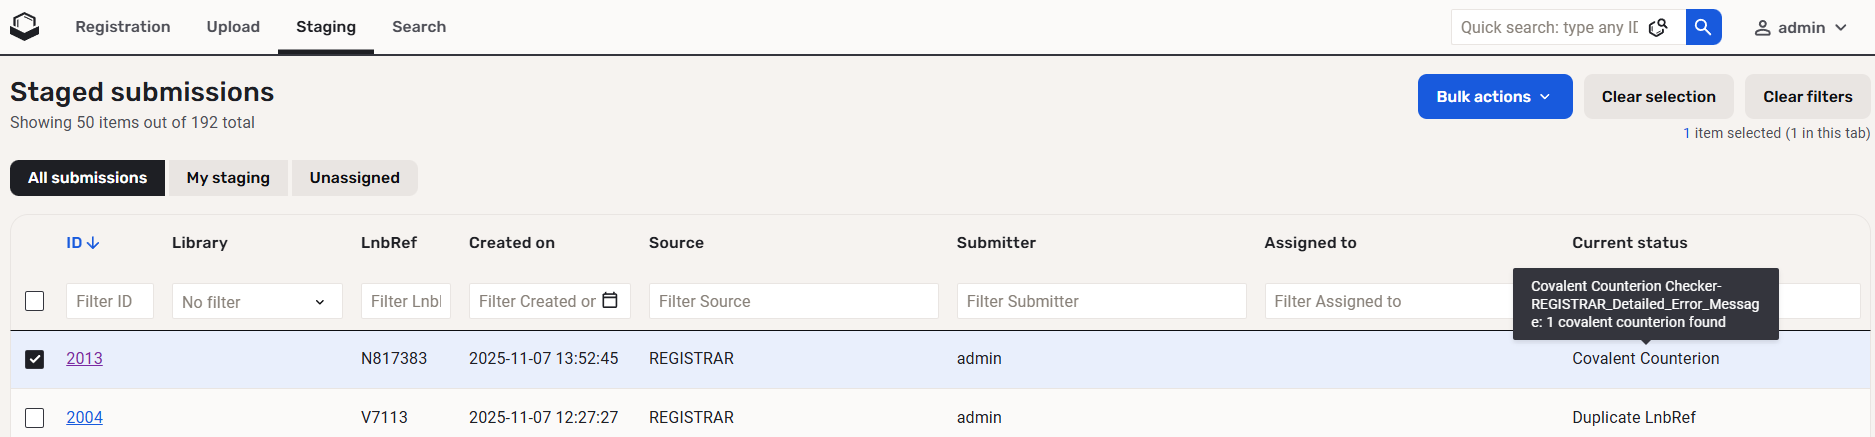Expand the admin account menu chevron

(x=1841, y=28)
